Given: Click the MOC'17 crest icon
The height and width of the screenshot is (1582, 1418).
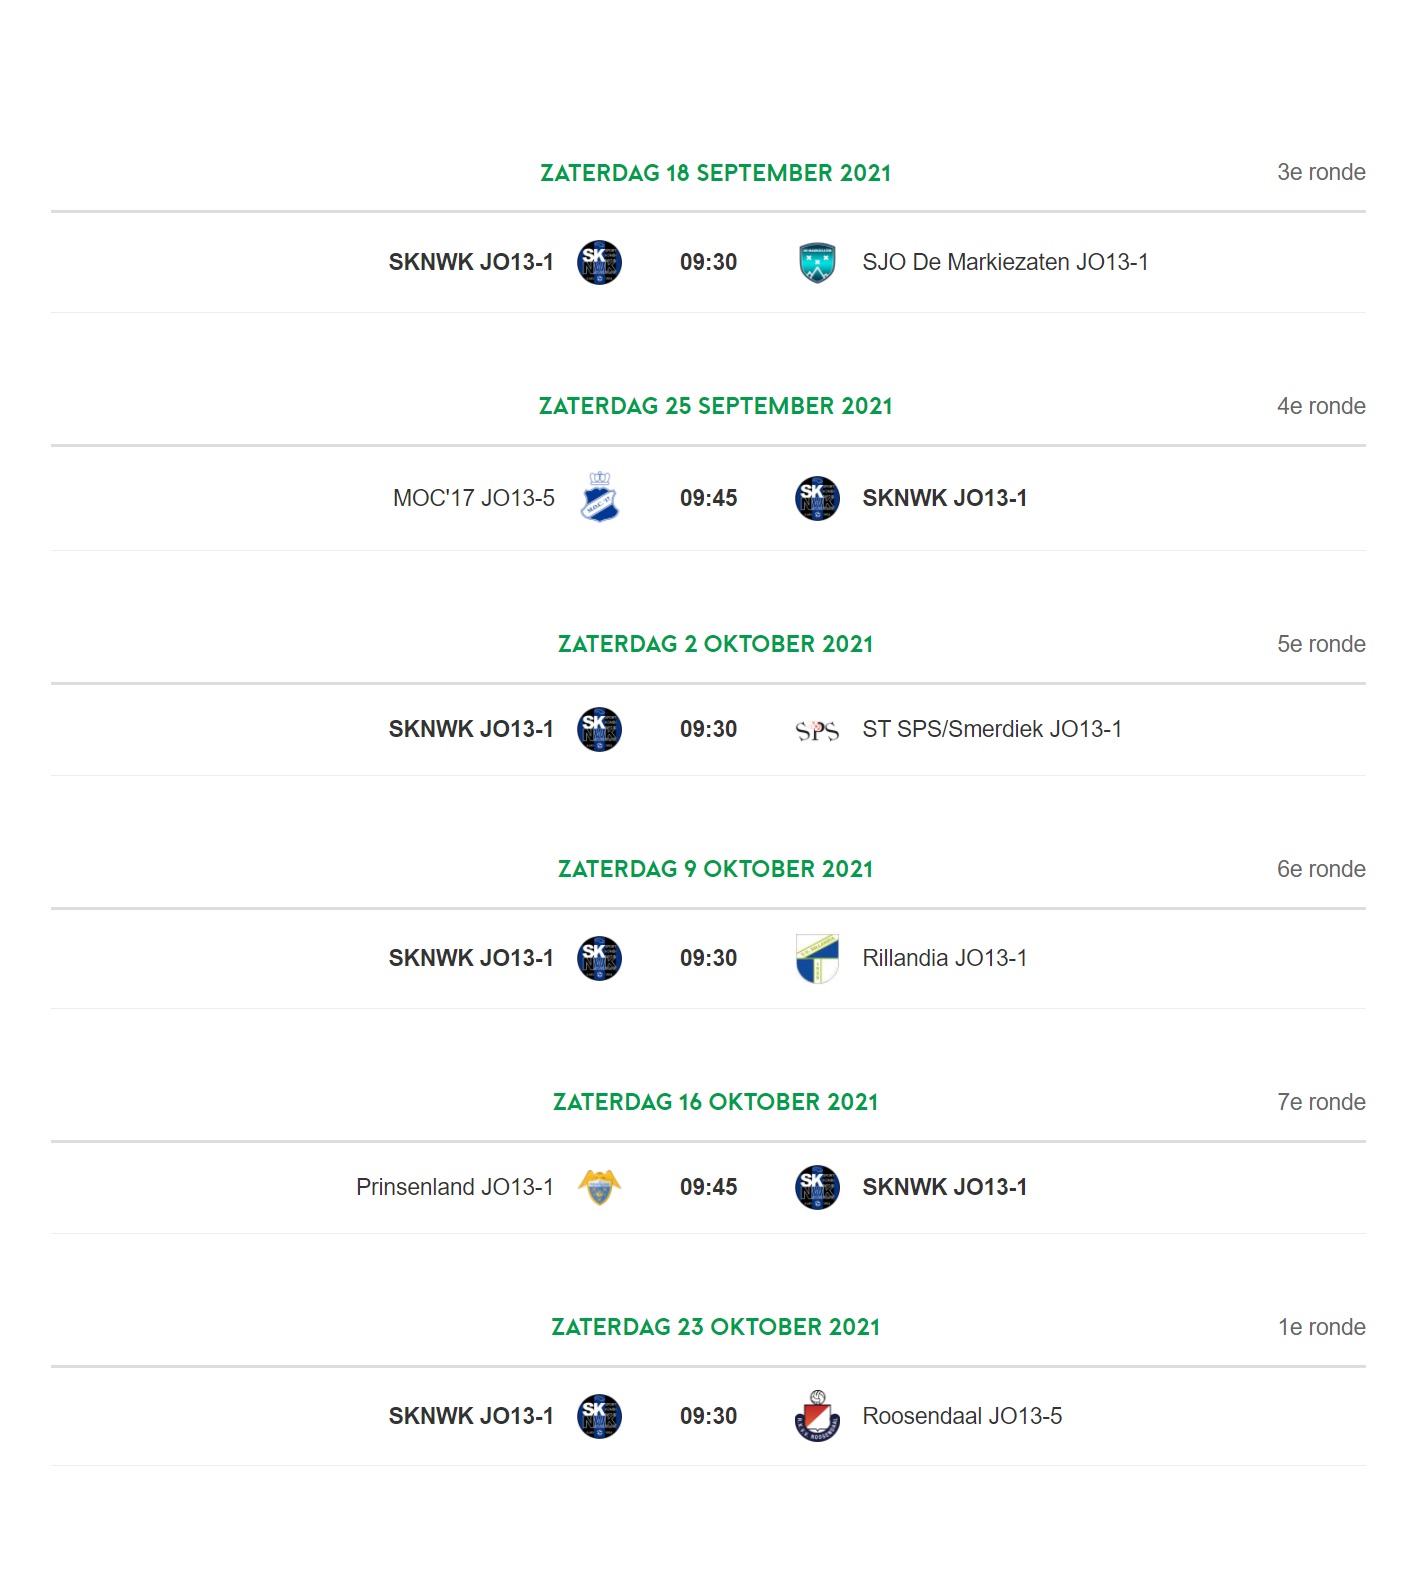Looking at the screenshot, I should click(599, 497).
